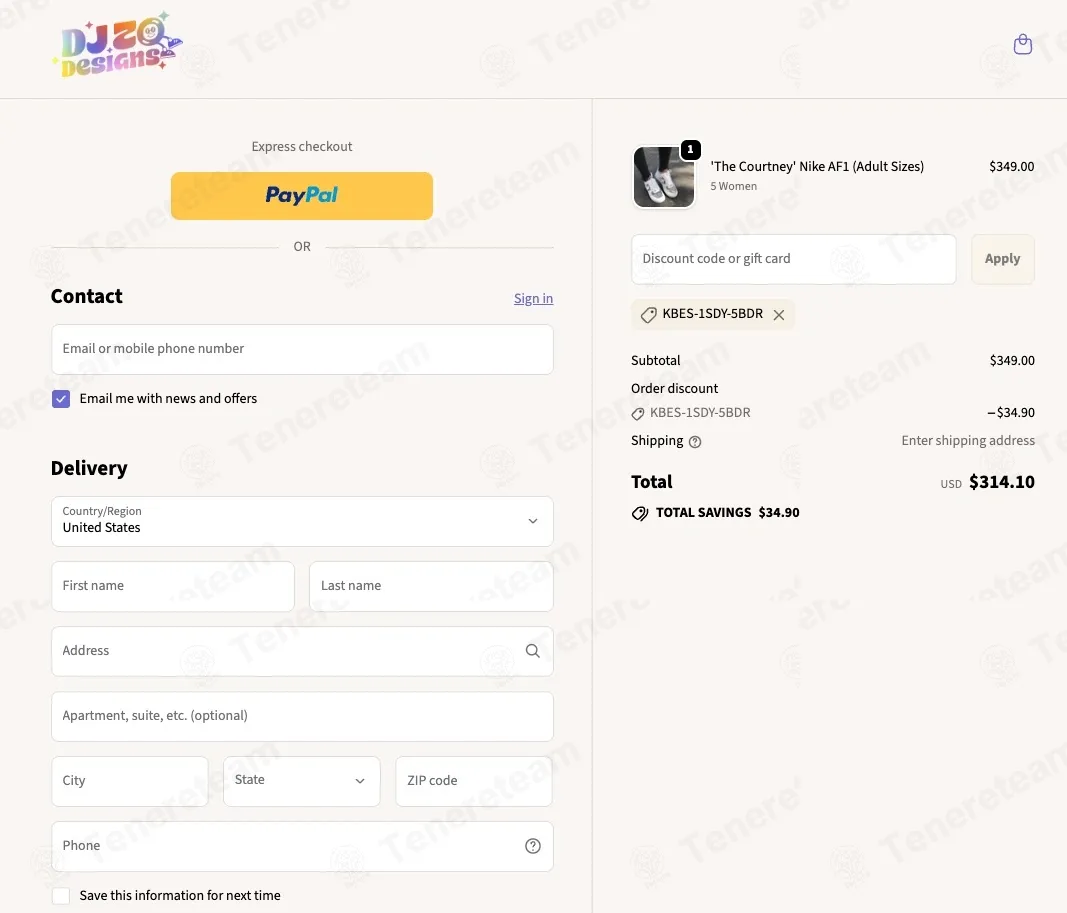Focus the Email or mobile phone number field
This screenshot has height=913, width=1067.
[x=302, y=349]
